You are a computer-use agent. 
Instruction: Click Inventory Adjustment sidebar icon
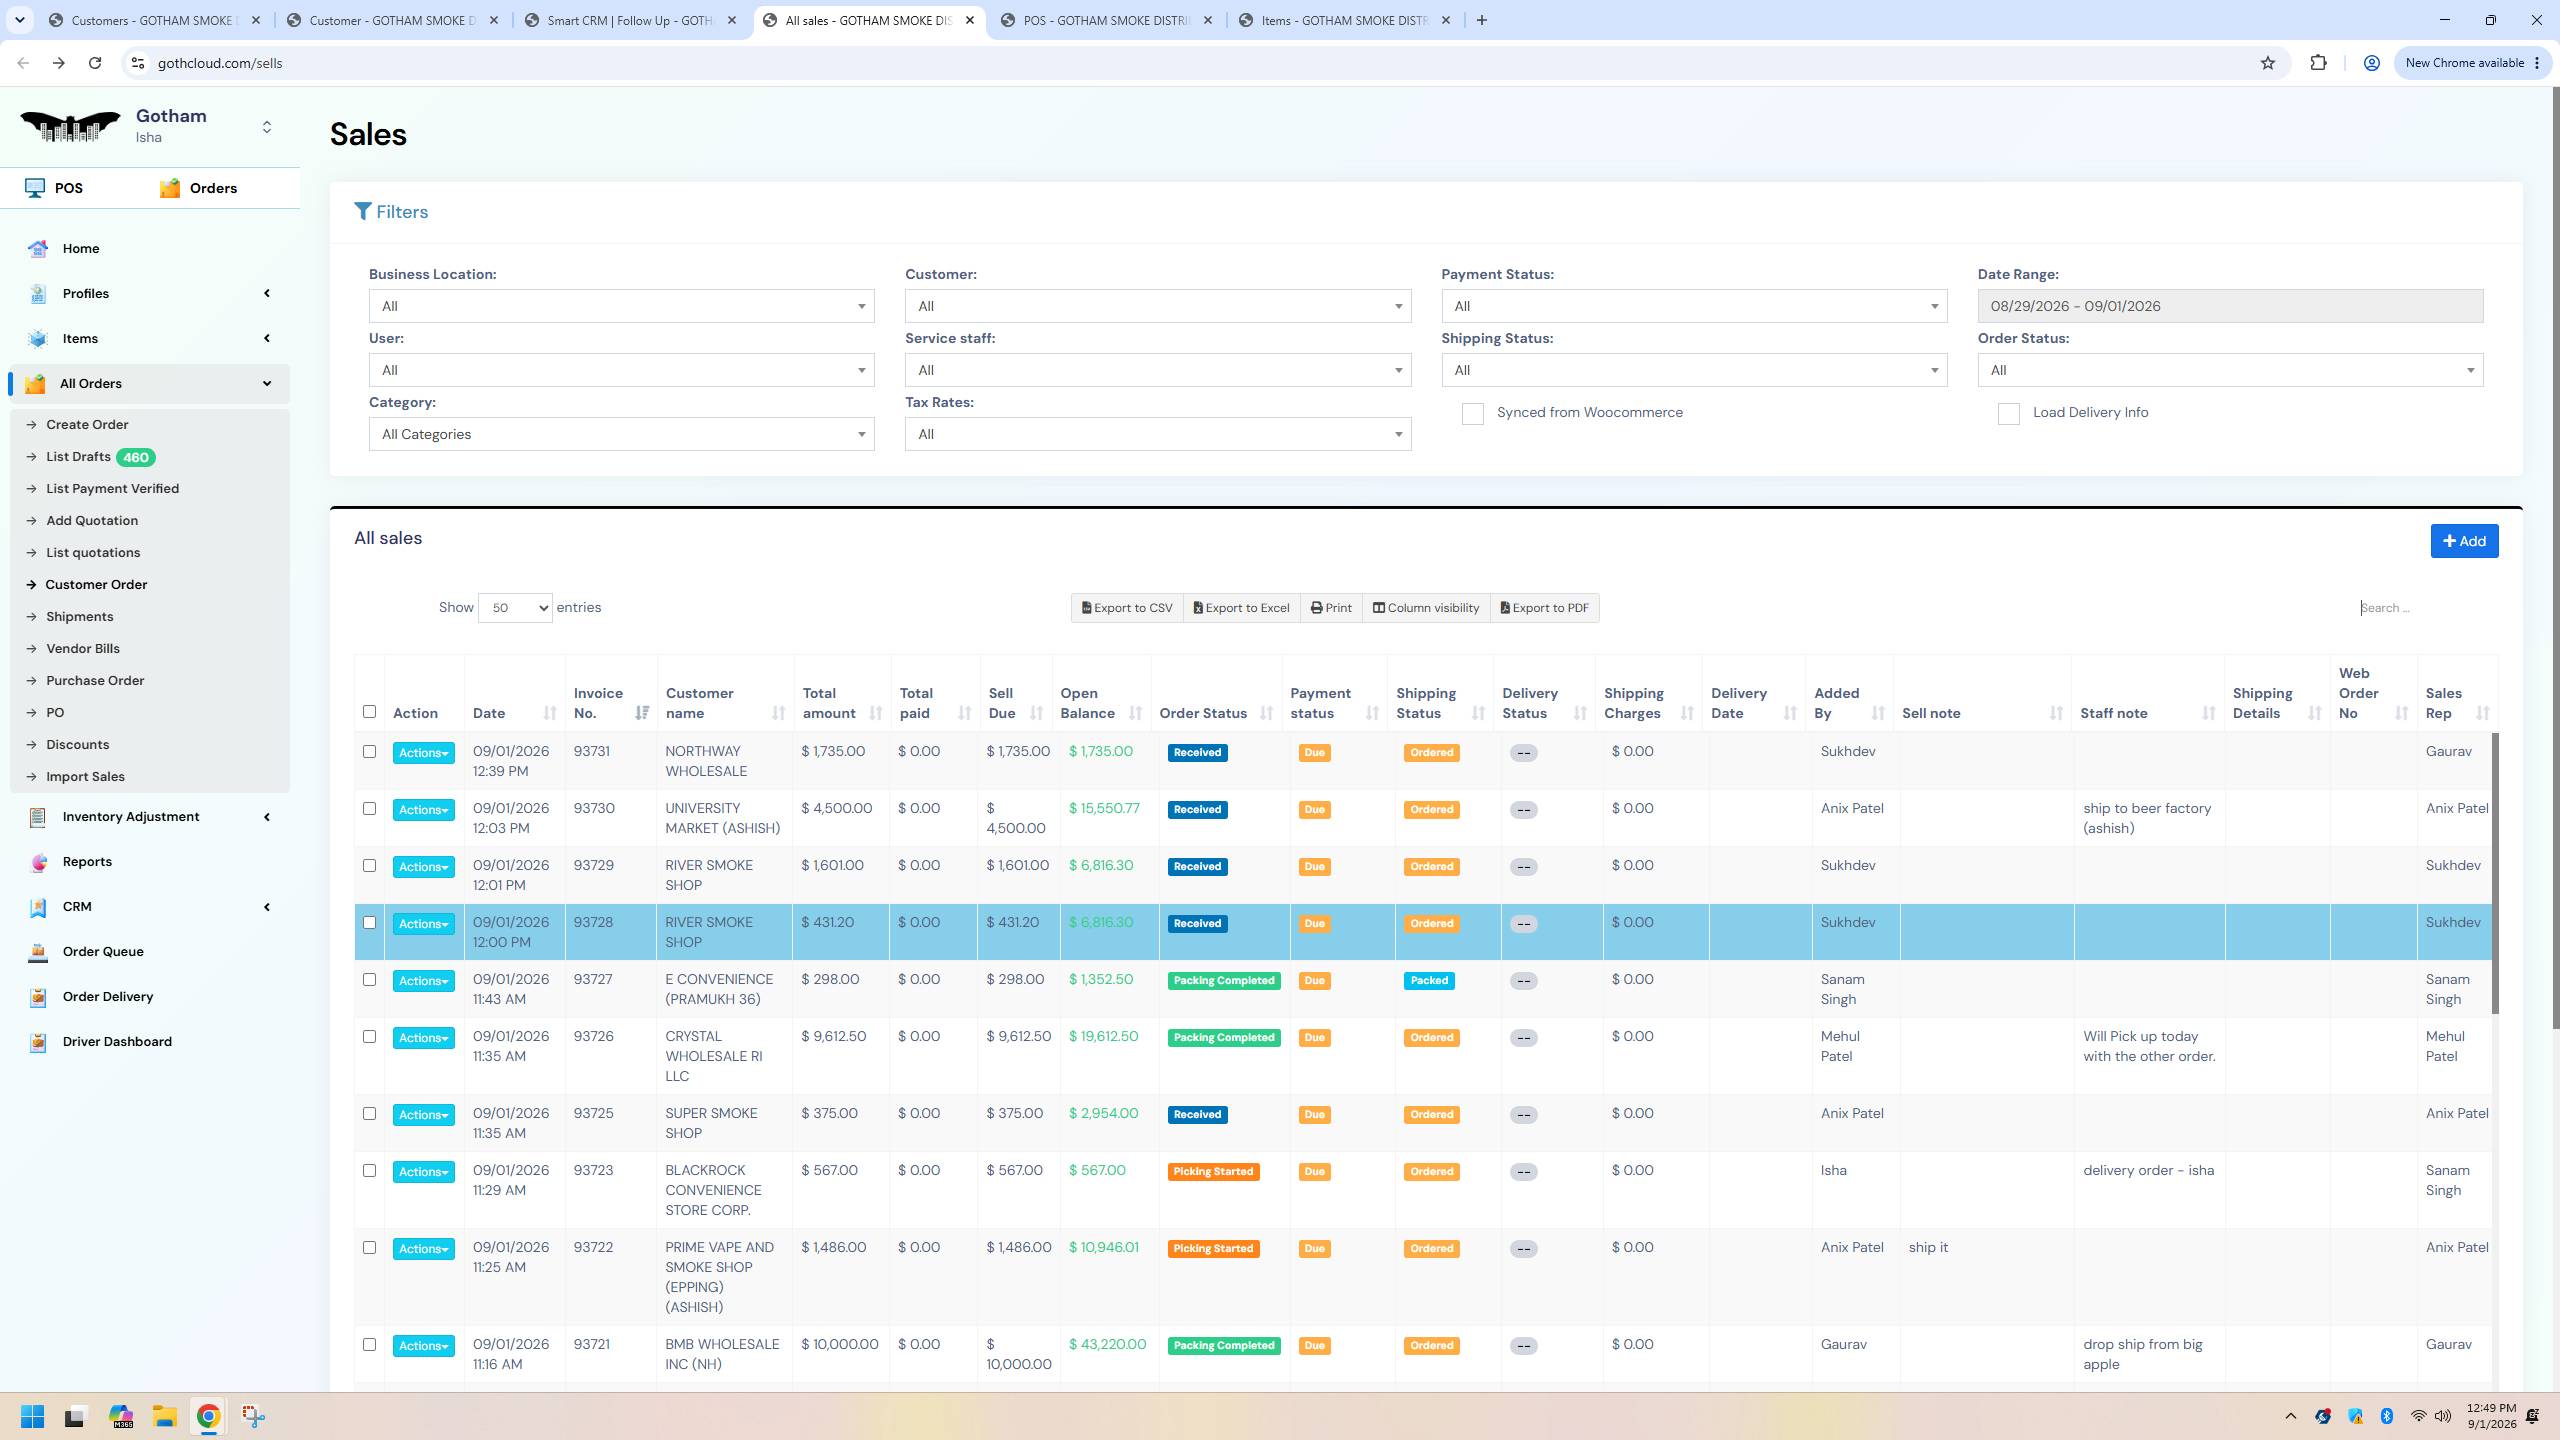(38, 817)
